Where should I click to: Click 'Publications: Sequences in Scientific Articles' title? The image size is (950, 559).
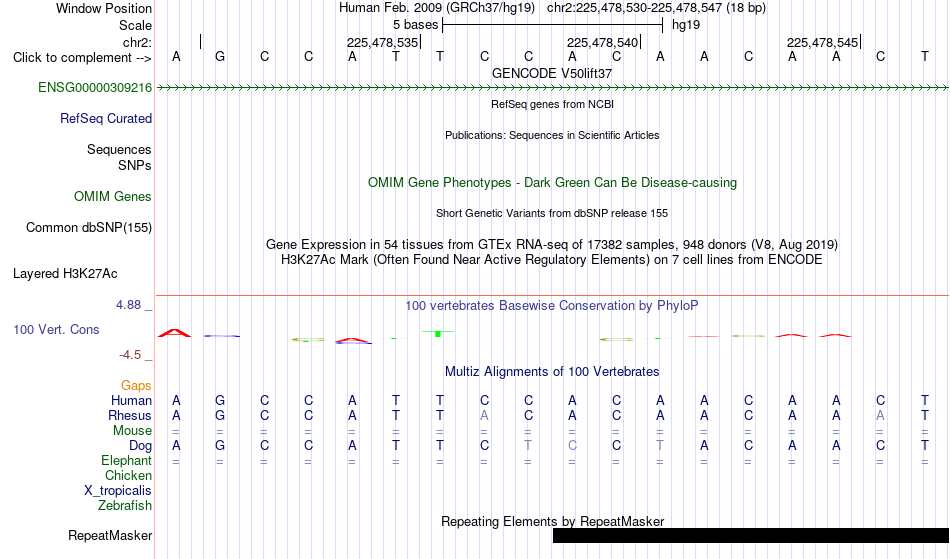click(x=552, y=135)
